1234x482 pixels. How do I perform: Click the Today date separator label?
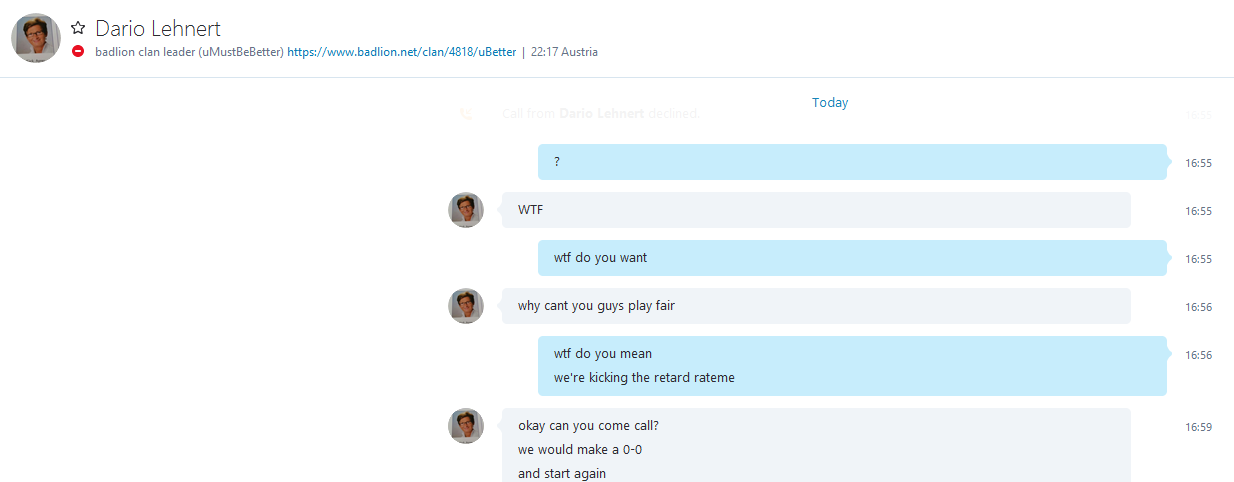[x=830, y=103]
